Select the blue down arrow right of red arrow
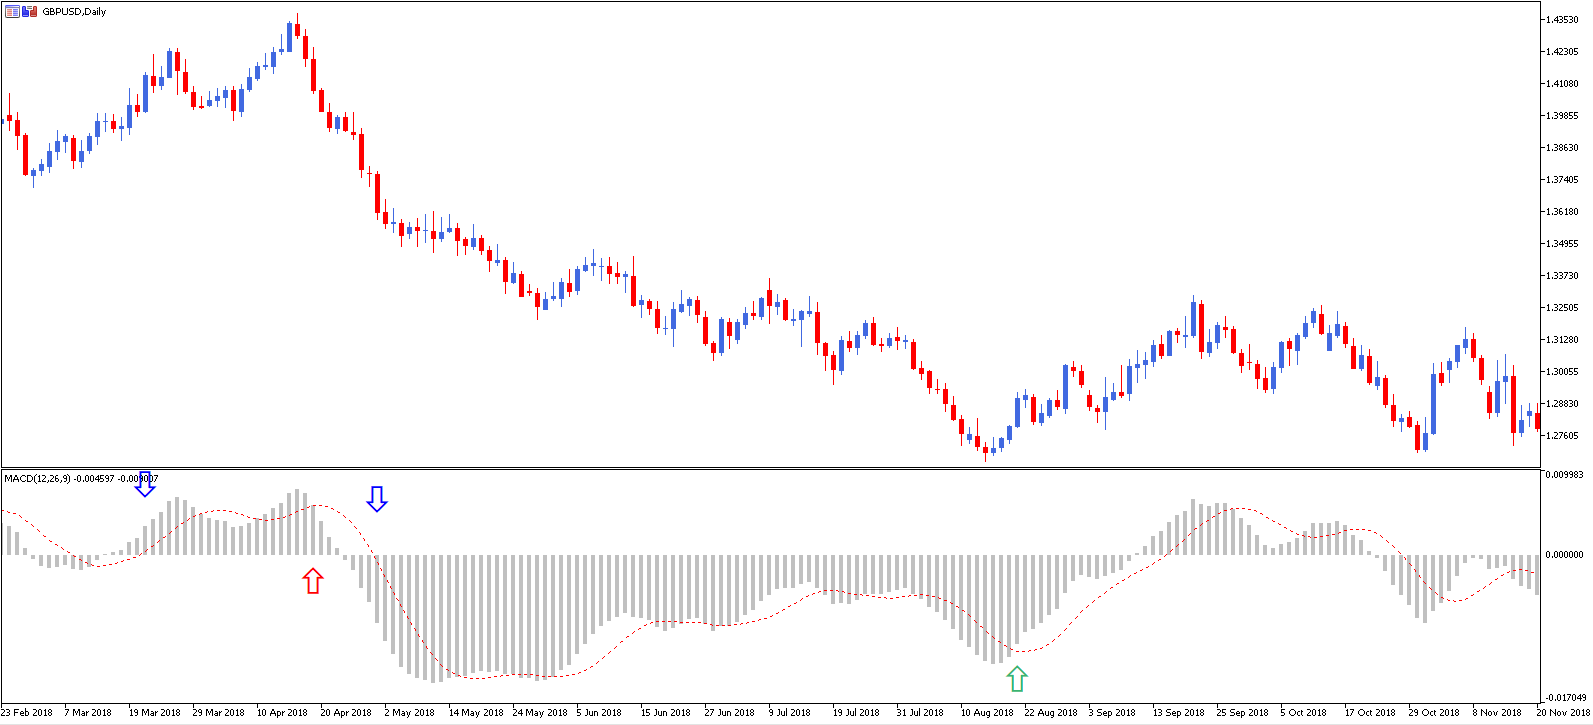This screenshot has width=1593, height=725. [x=376, y=499]
